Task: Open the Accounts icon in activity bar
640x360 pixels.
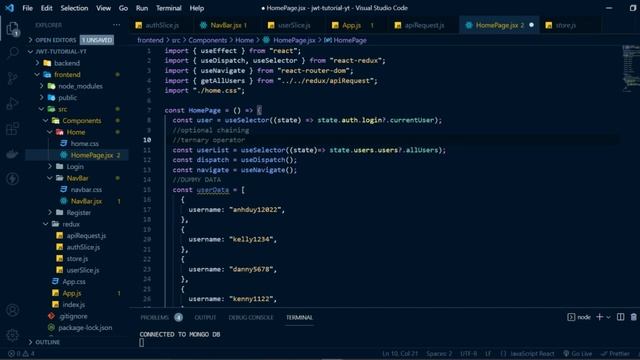Action: point(13,310)
